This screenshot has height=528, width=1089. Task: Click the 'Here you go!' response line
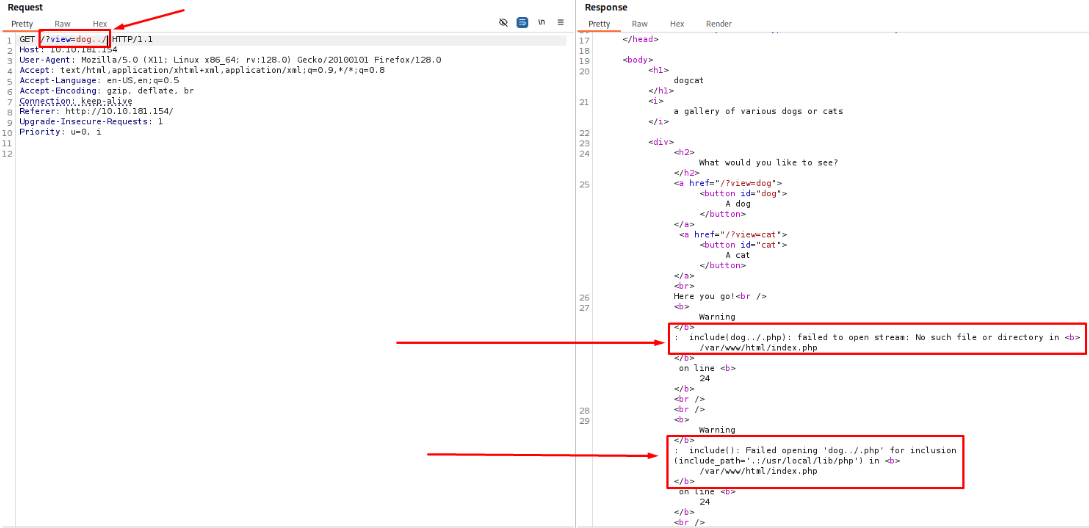point(720,297)
